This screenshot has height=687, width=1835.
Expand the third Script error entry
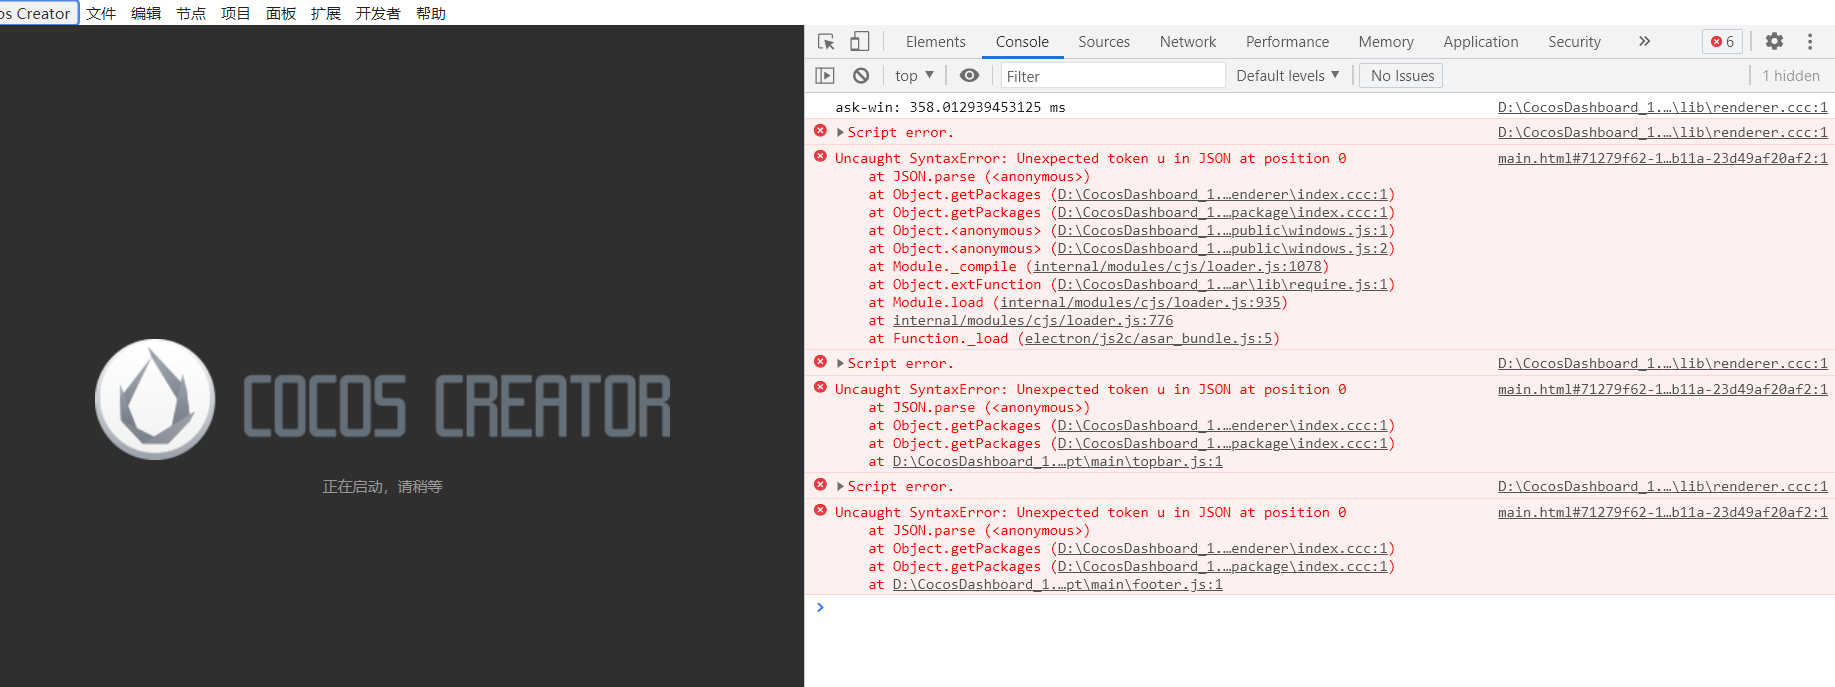tap(841, 486)
